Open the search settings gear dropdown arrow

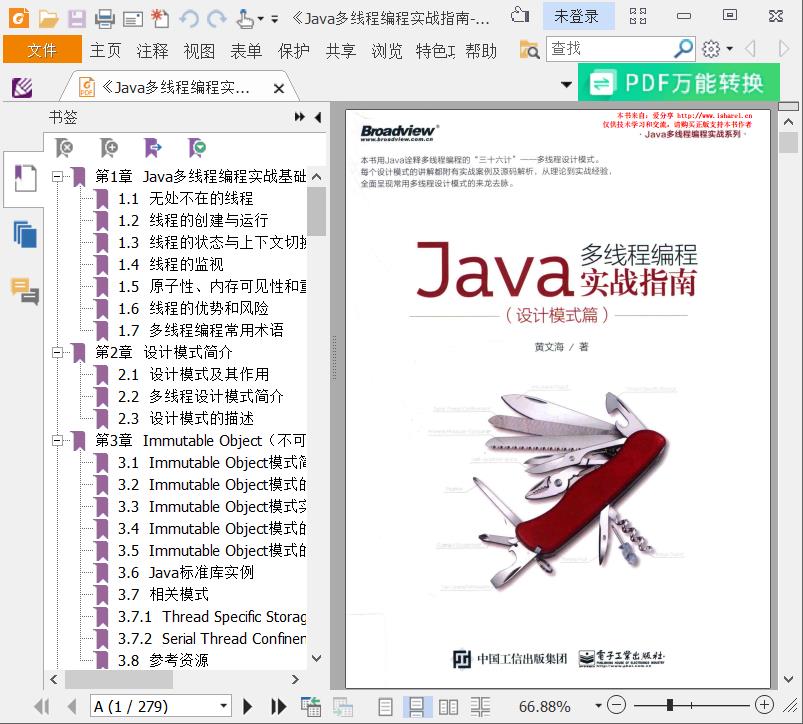click(730, 49)
